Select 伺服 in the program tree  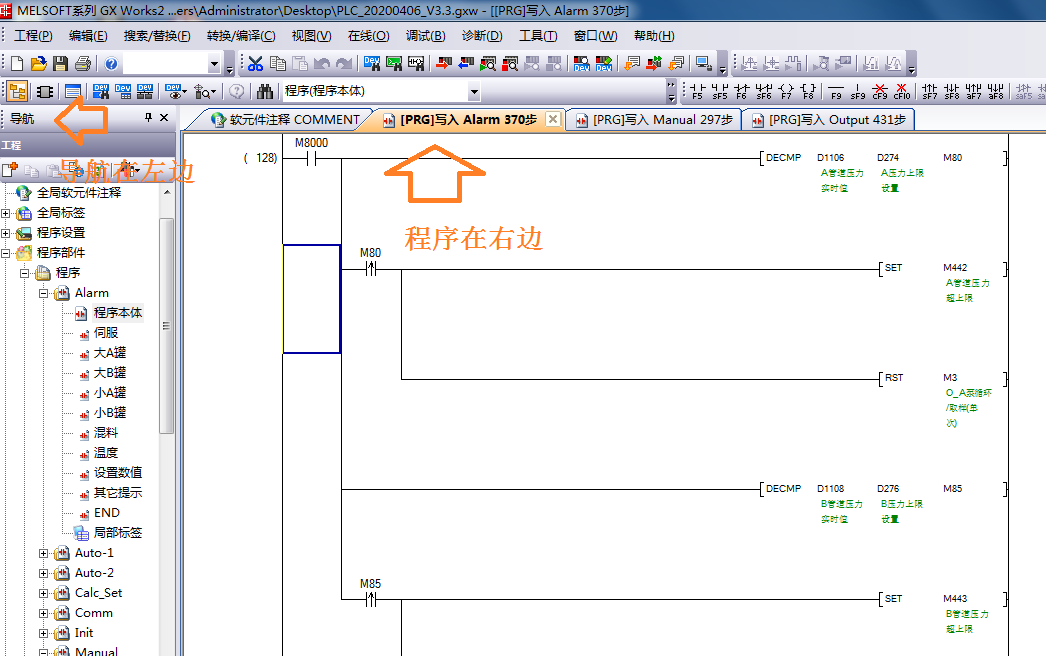pyautogui.click(x=105, y=333)
